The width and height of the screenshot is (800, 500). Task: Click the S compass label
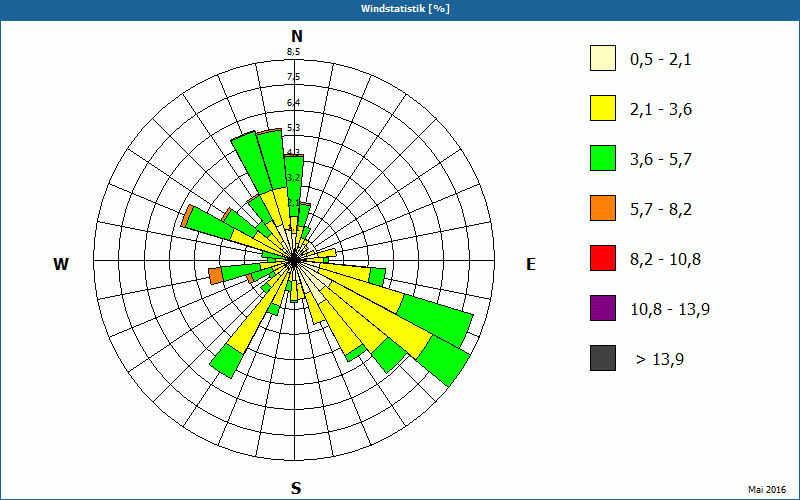296,488
